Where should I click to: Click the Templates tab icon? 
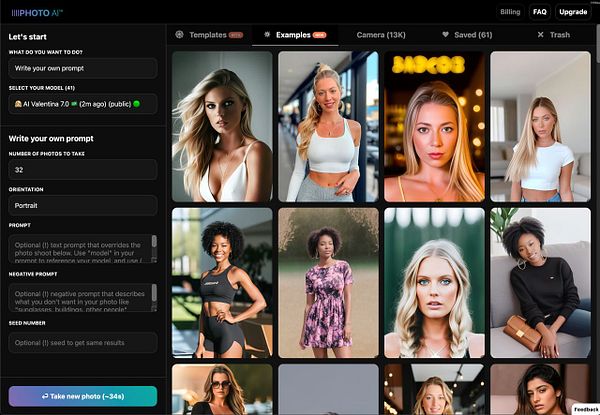(x=179, y=34)
